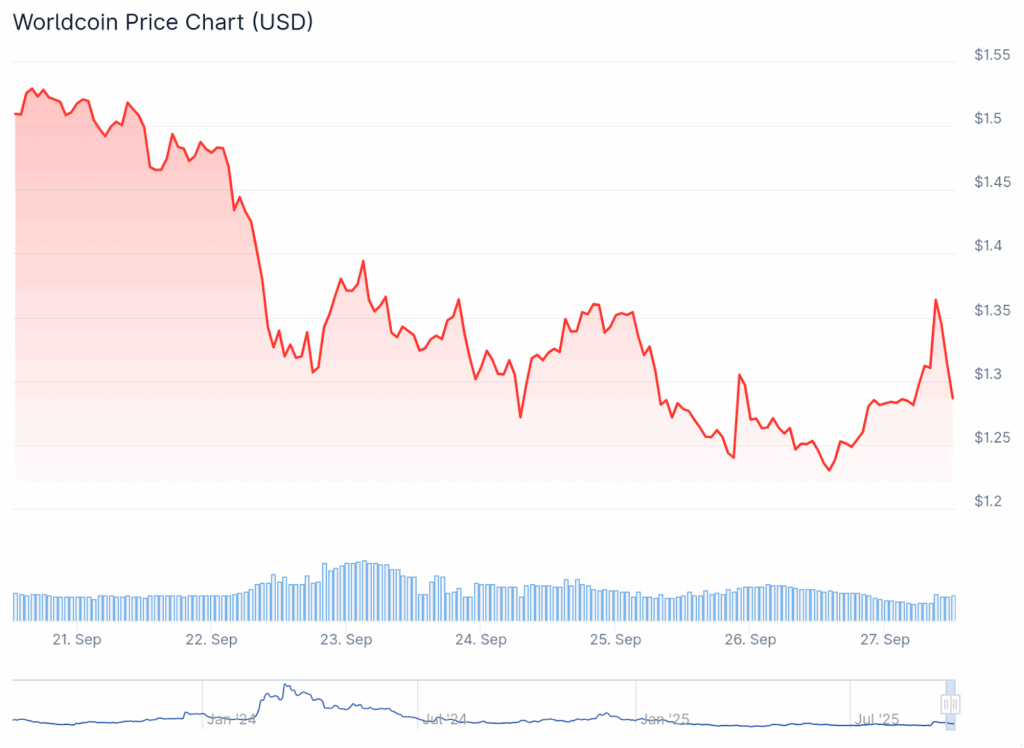Click the 26 Sep date label
The width and height of the screenshot is (1024, 748).
749,640
